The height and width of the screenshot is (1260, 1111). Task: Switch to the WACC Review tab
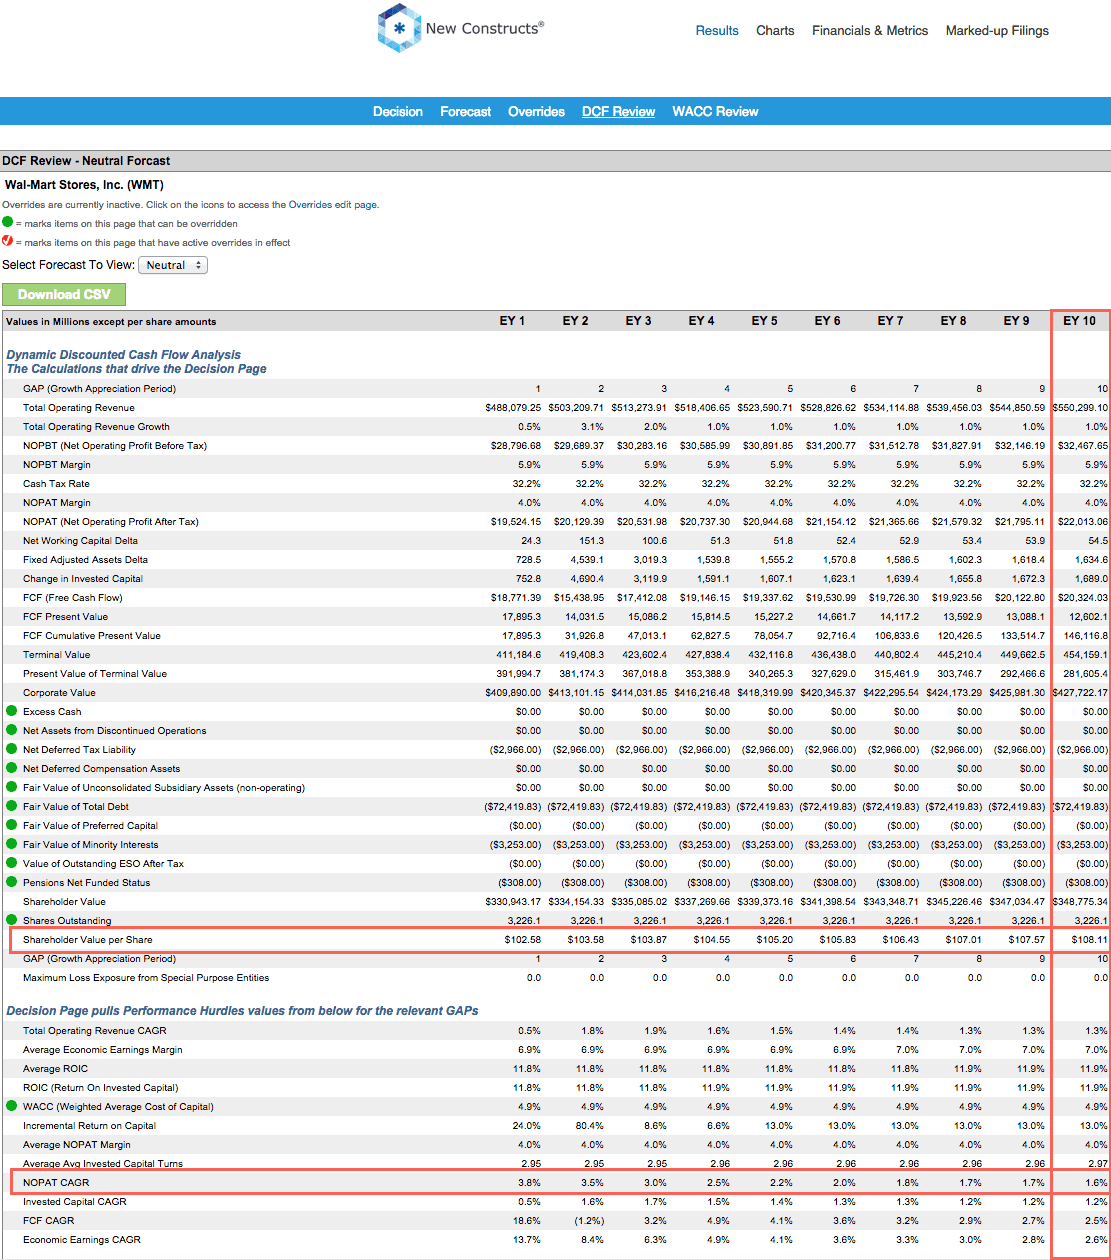click(x=715, y=111)
